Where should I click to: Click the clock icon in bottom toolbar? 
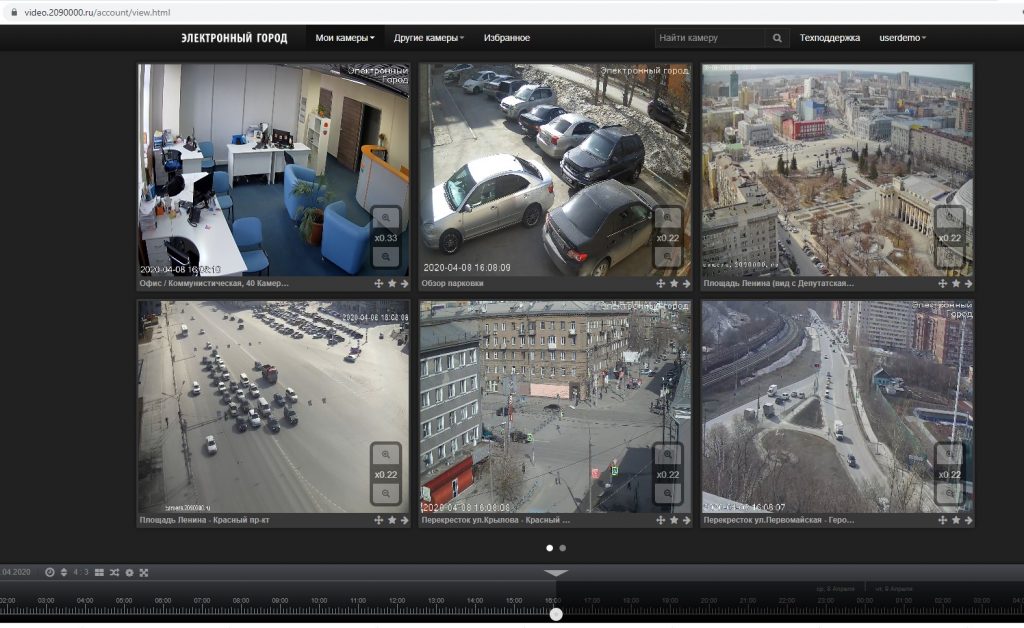[50, 572]
